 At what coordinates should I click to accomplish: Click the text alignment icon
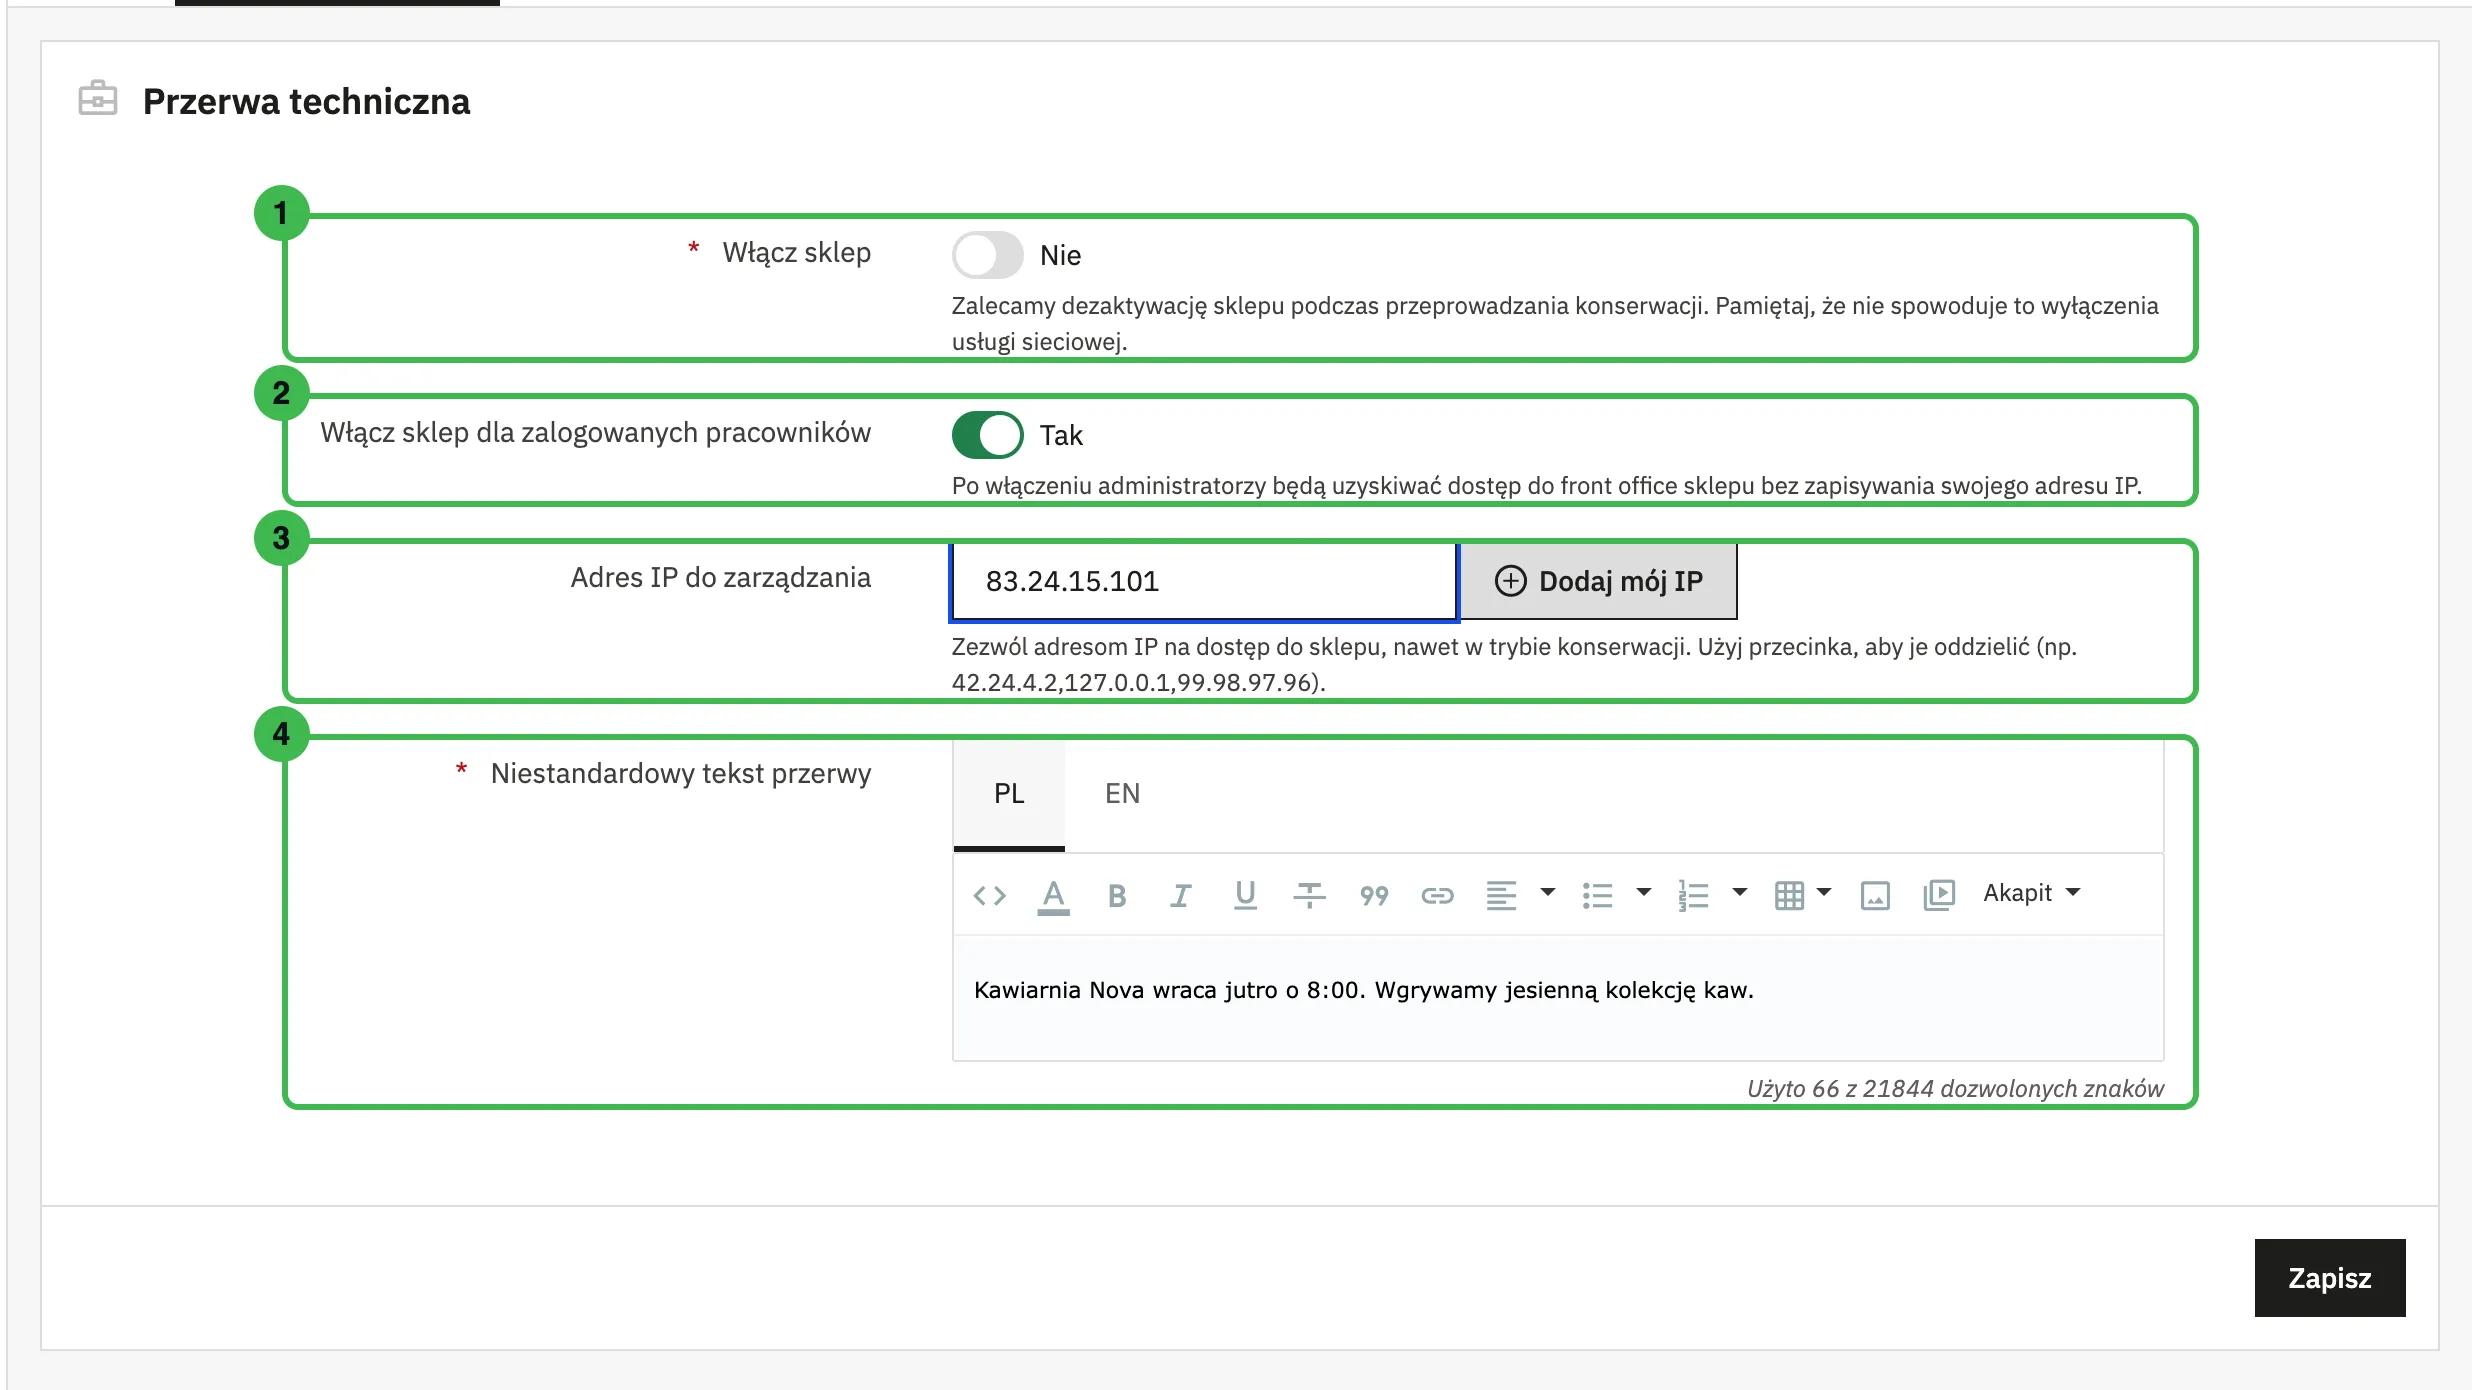coord(1501,895)
